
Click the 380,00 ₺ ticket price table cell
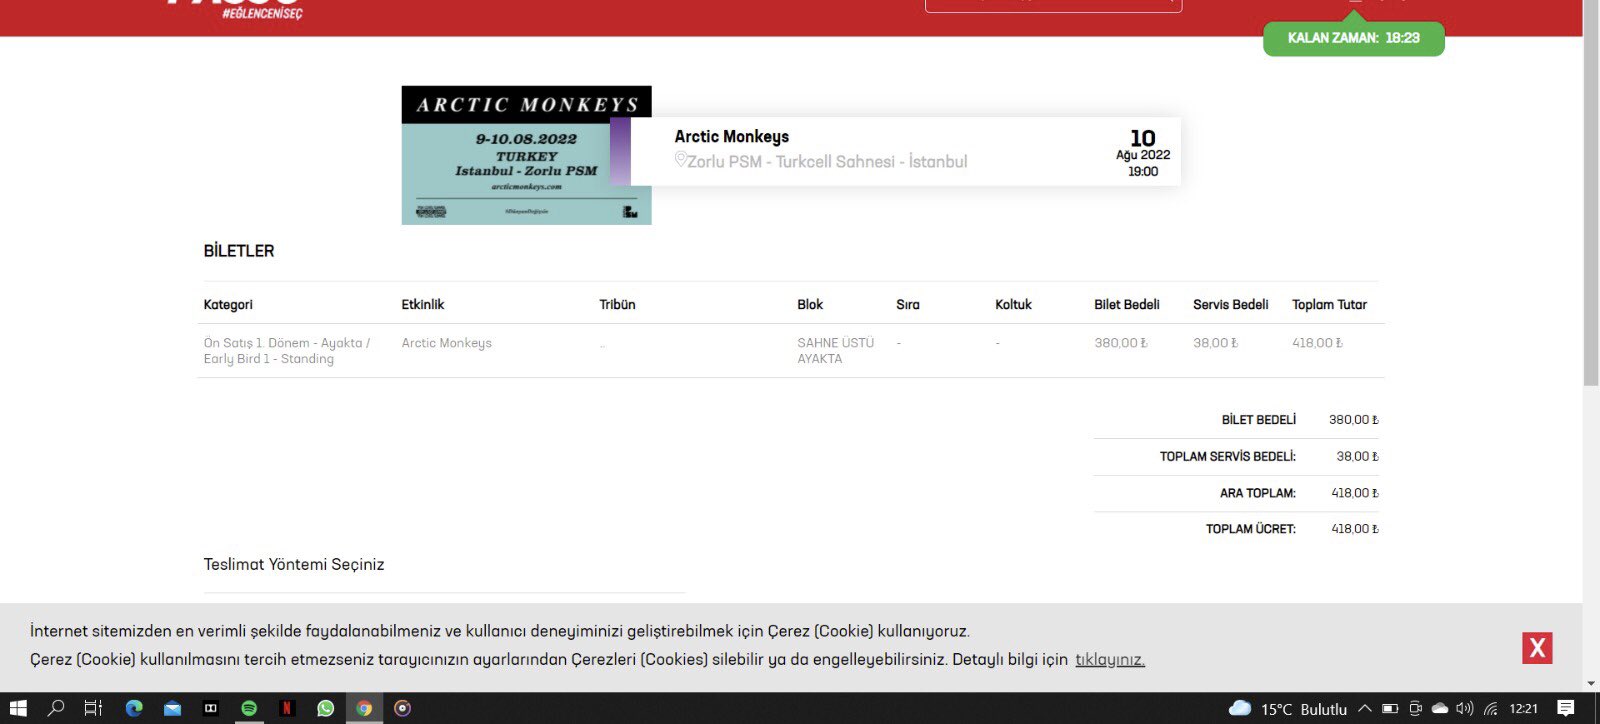point(1121,343)
